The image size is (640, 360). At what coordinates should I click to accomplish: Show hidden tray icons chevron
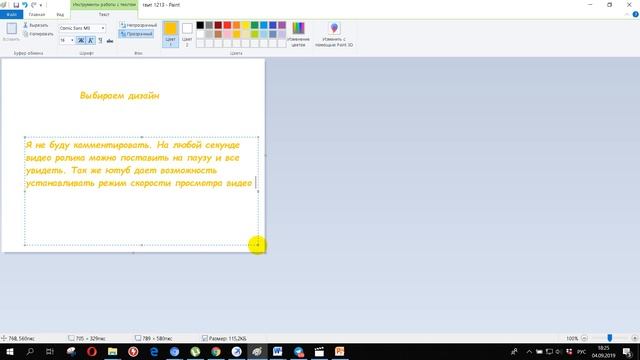point(529,351)
